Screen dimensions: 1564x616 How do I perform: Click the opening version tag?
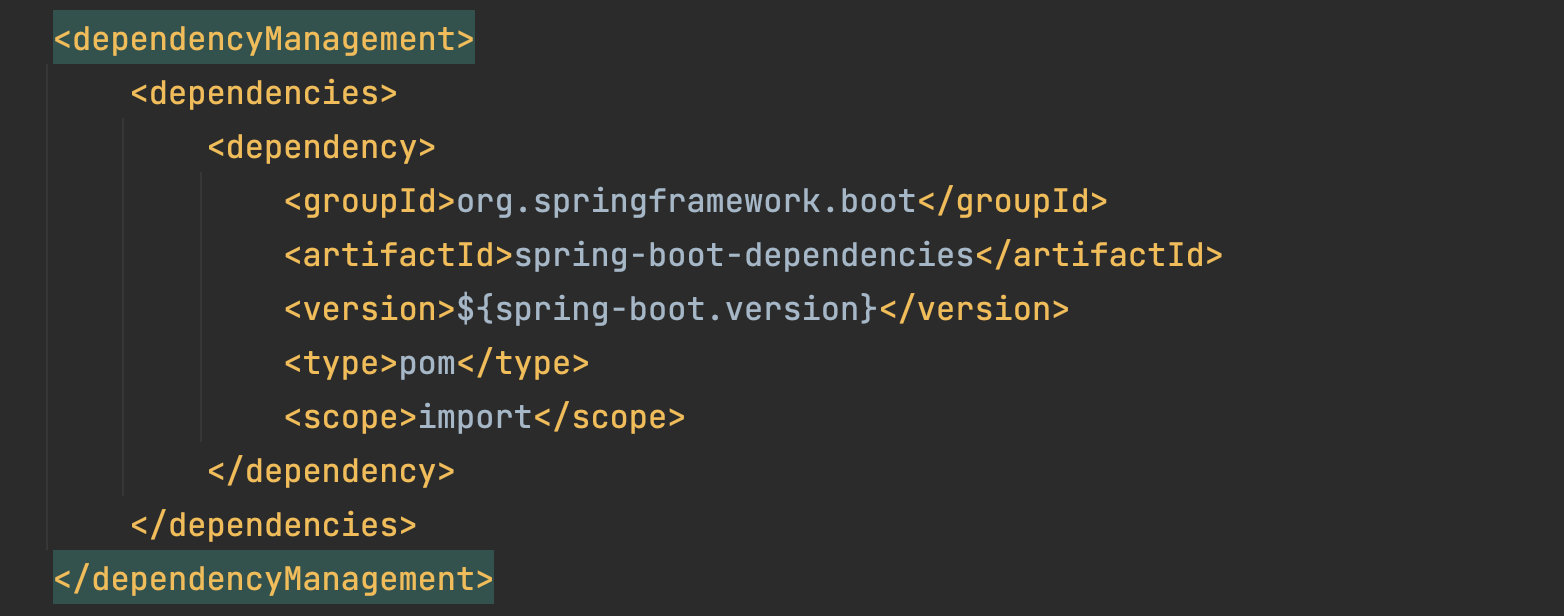pos(370,309)
